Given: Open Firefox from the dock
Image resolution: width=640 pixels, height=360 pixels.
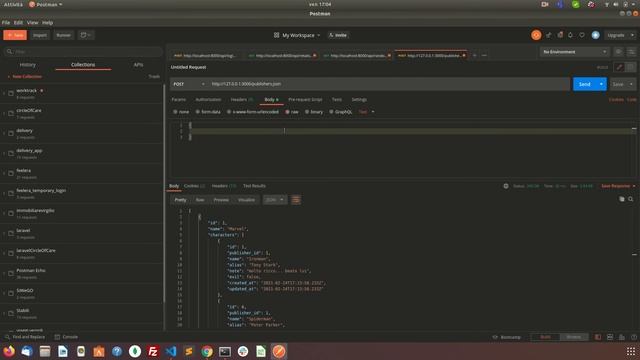Looking at the screenshot, I should point(9,351).
